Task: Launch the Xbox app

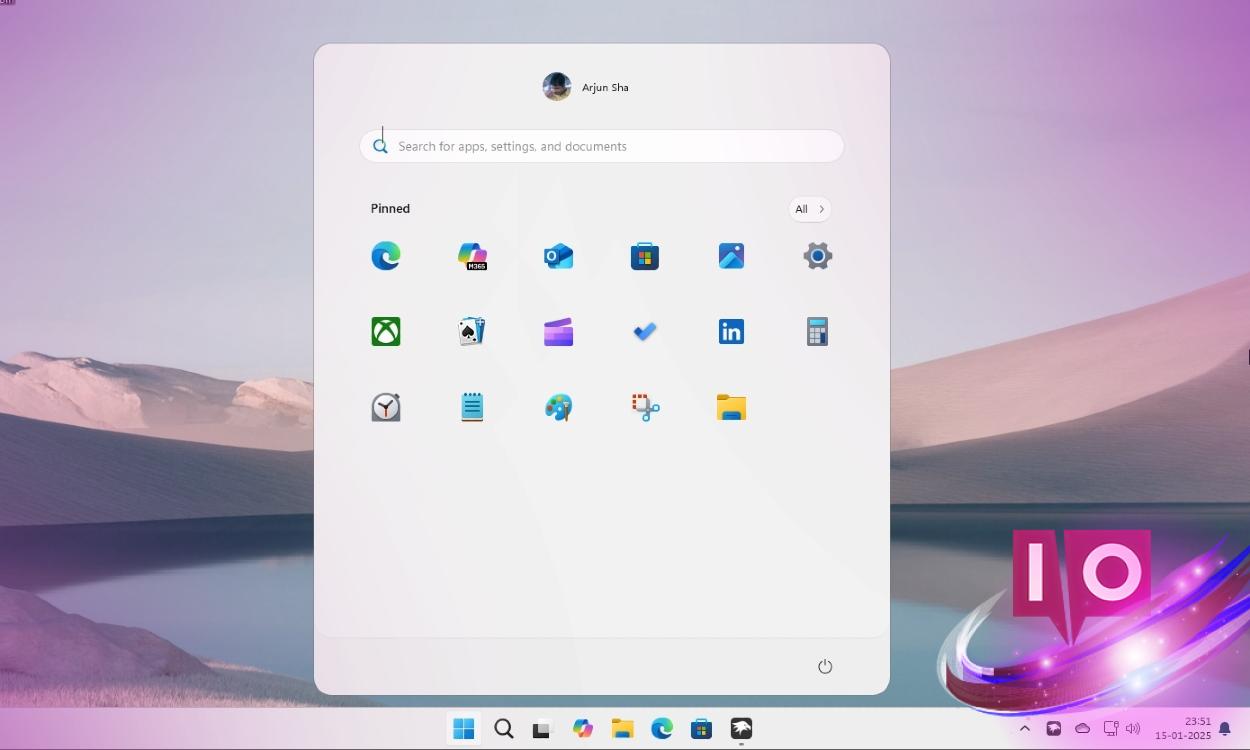Action: point(386,332)
